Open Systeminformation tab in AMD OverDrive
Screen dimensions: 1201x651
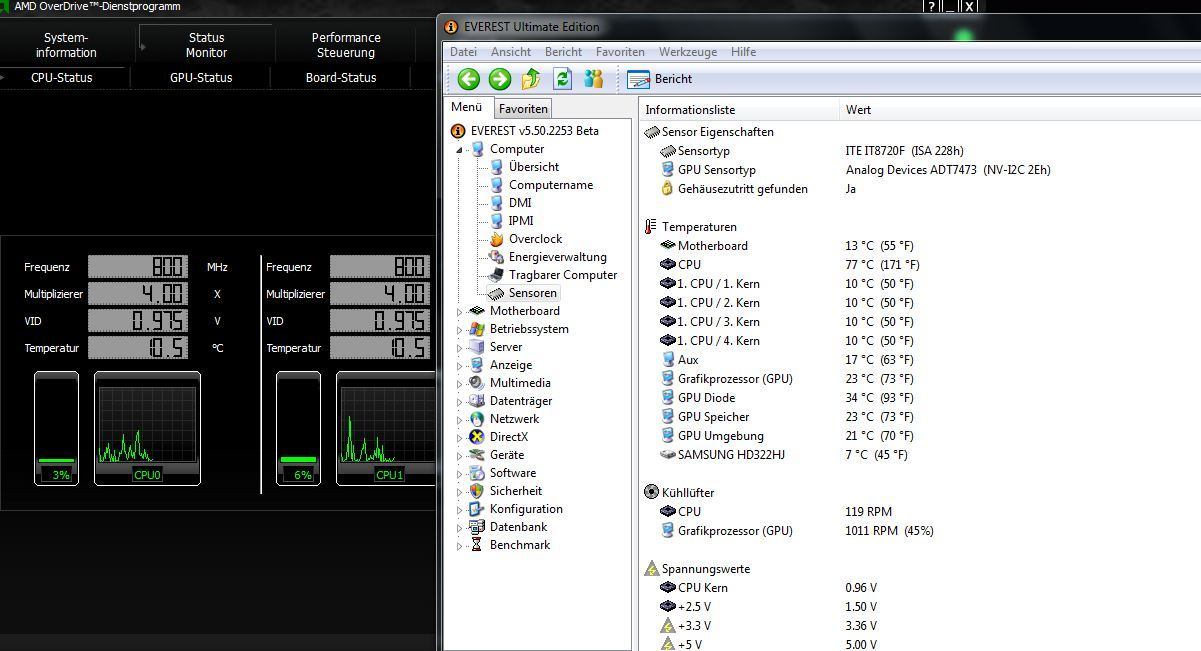66,45
